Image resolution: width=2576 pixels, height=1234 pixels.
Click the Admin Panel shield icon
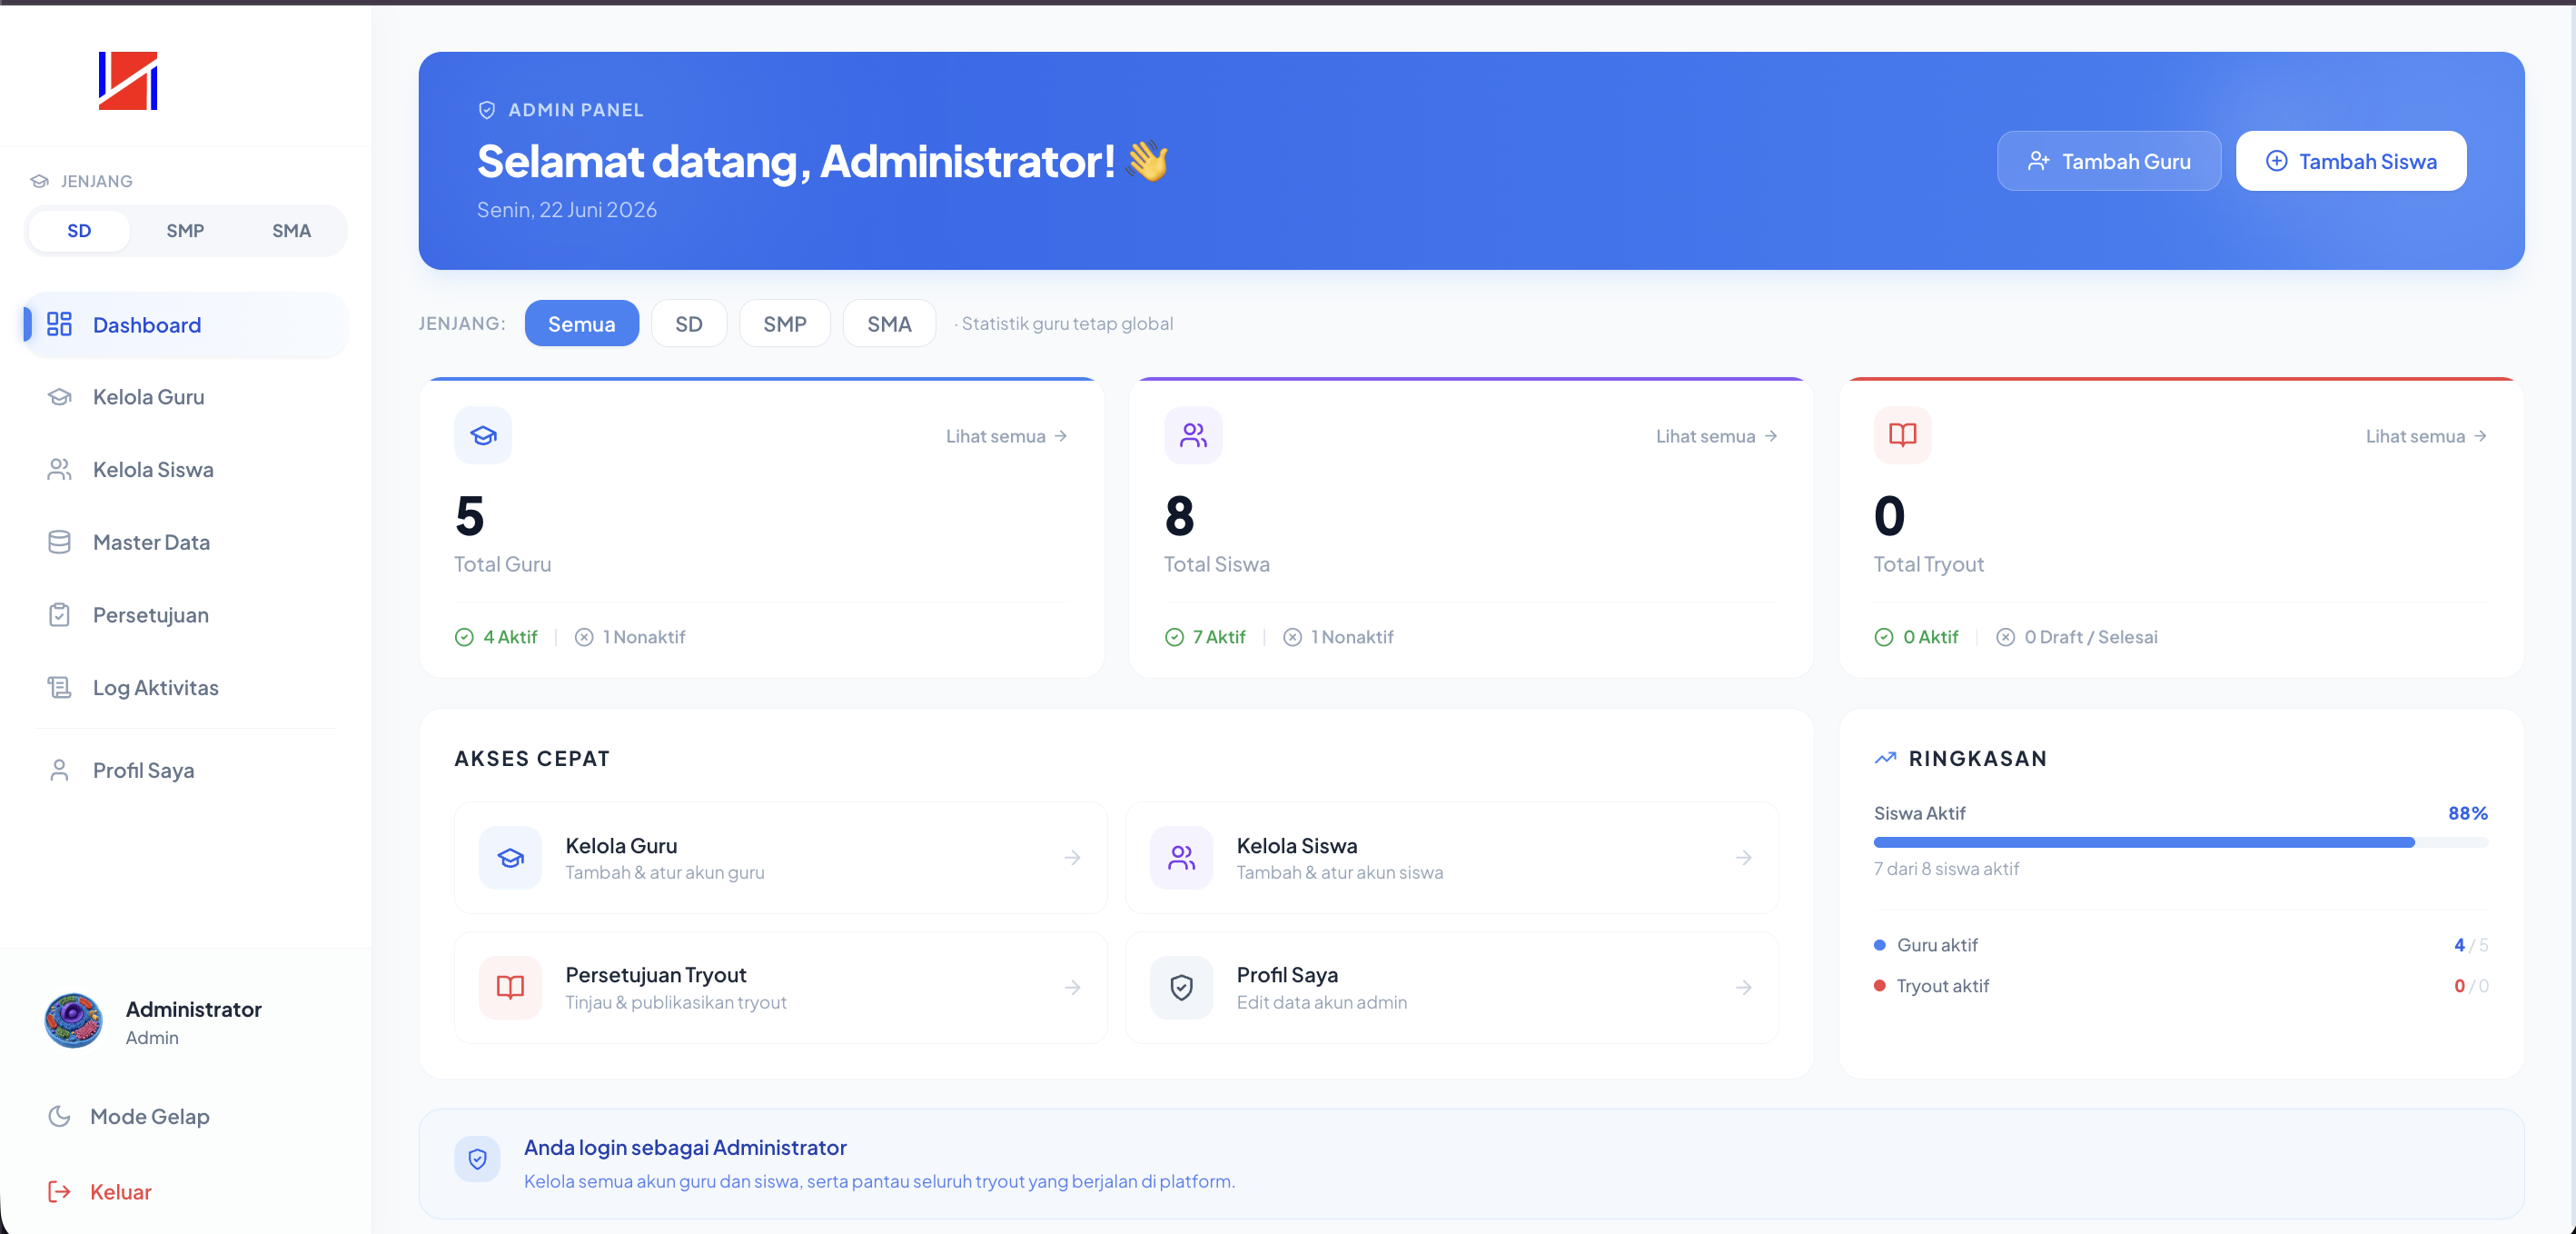tap(487, 110)
